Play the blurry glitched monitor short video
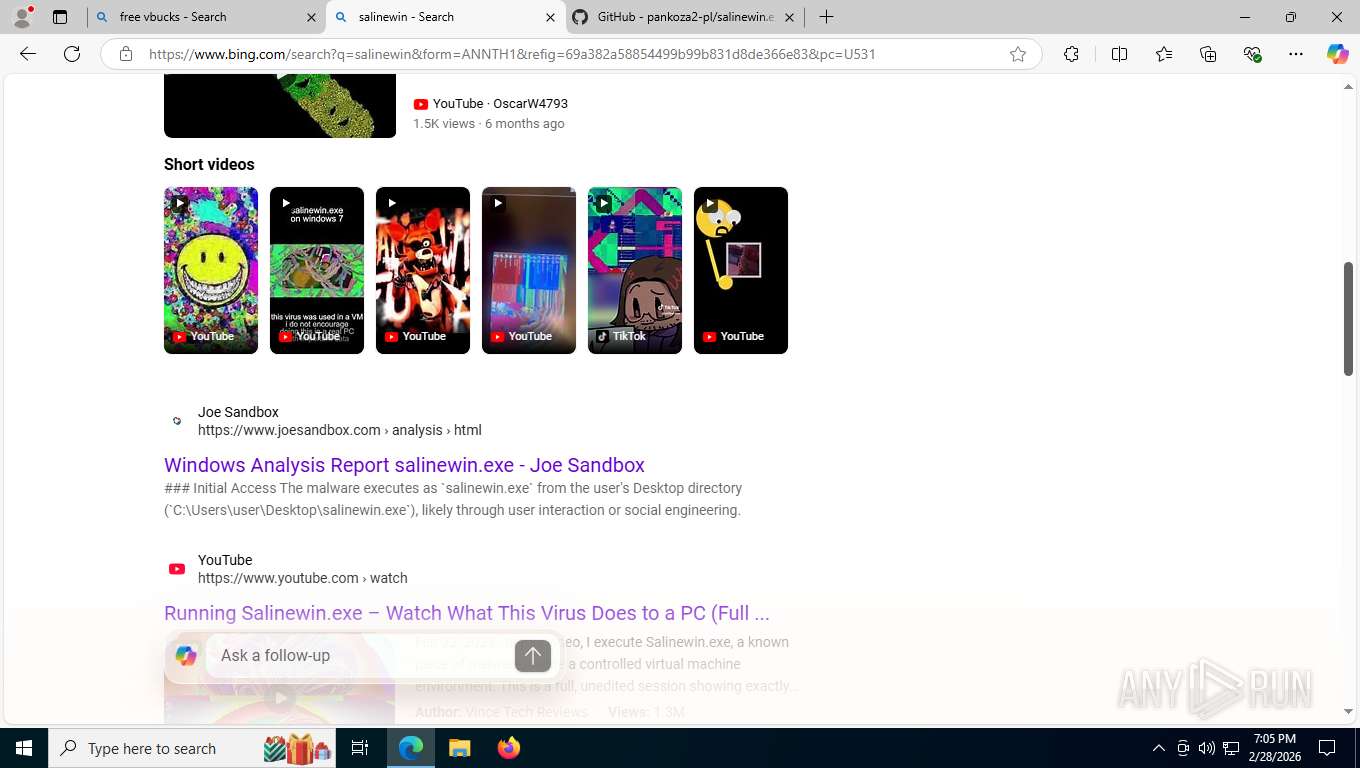The width and height of the screenshot is (1360, 768). click(x=529, y=270)
